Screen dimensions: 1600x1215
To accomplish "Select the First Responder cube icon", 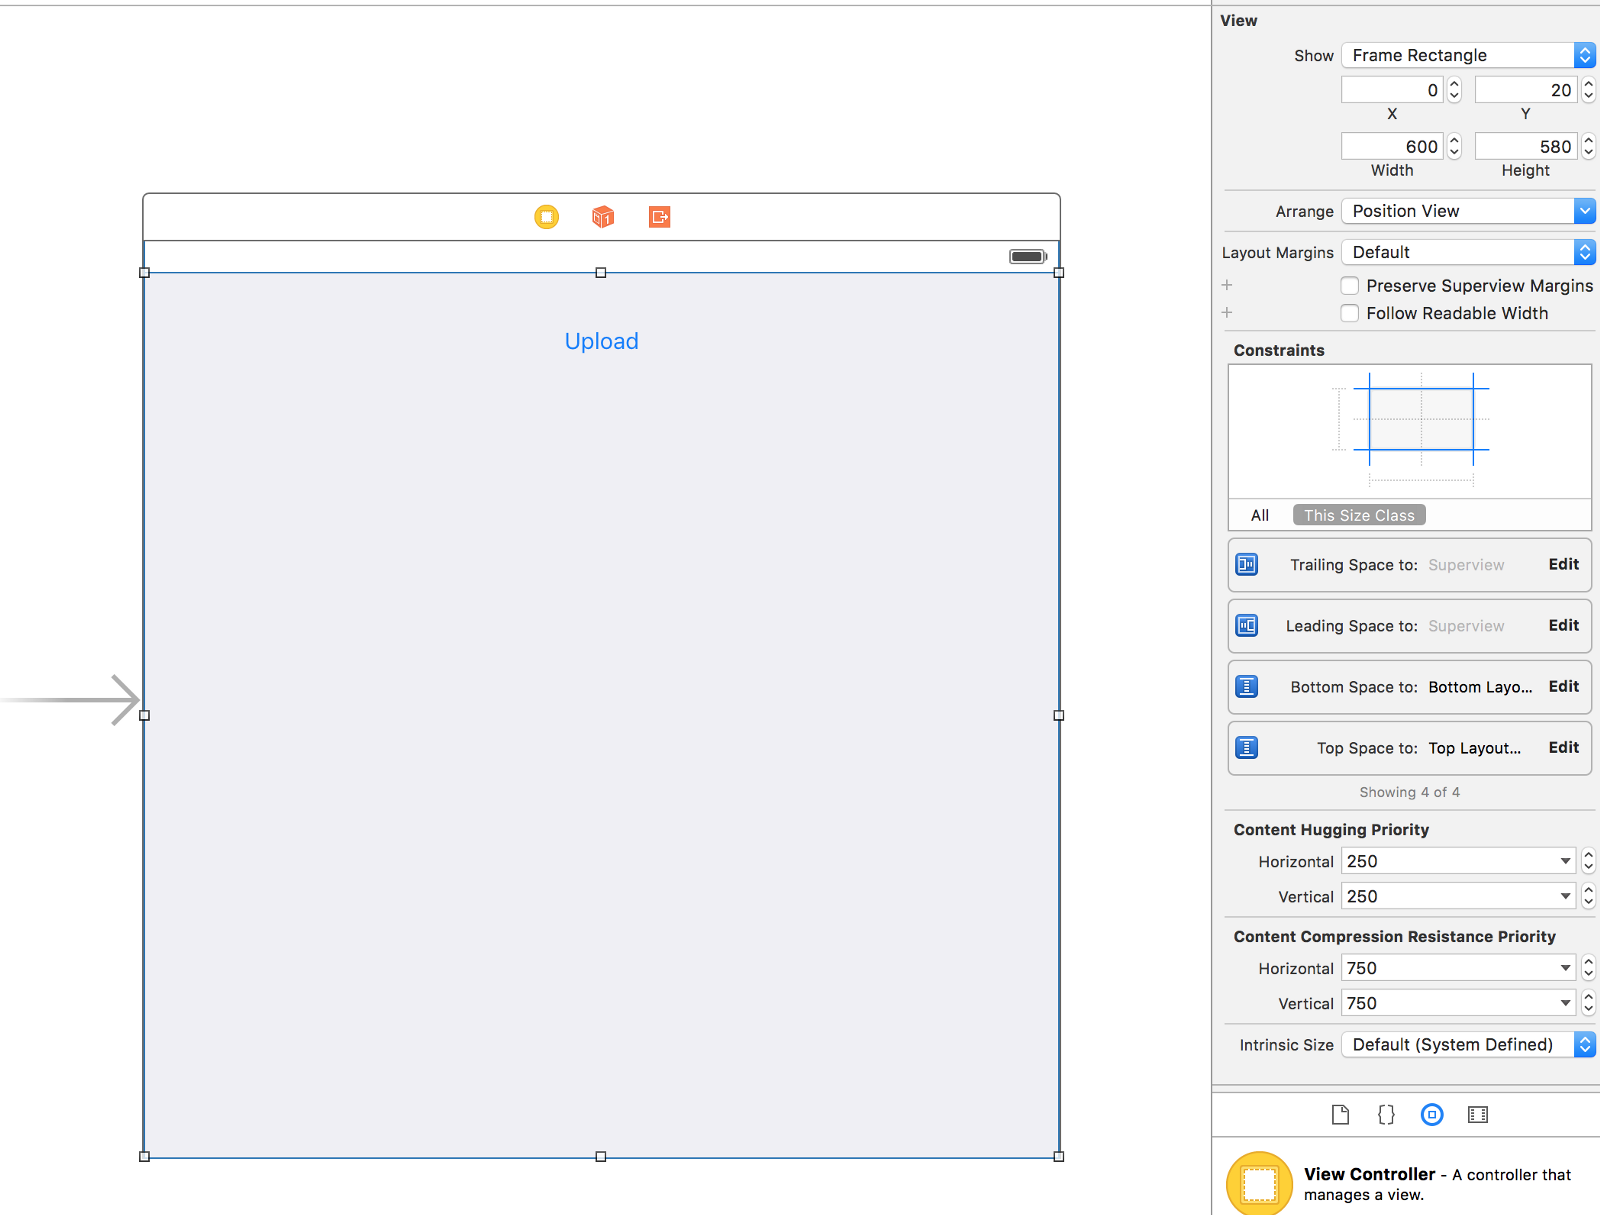I will pyautogui.click(x=603, y=217).
